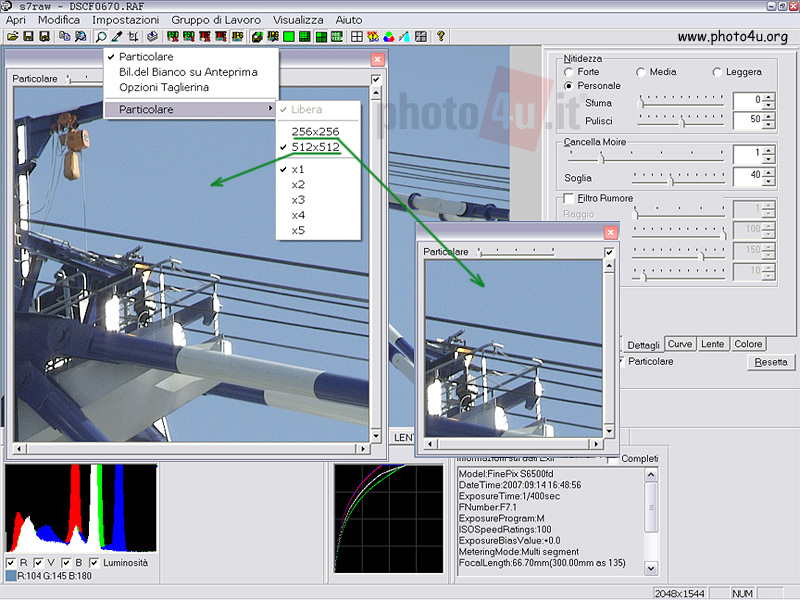Click the Soglia value input field
The width and height of the screenshot is (800, 600).
(748, 175)
